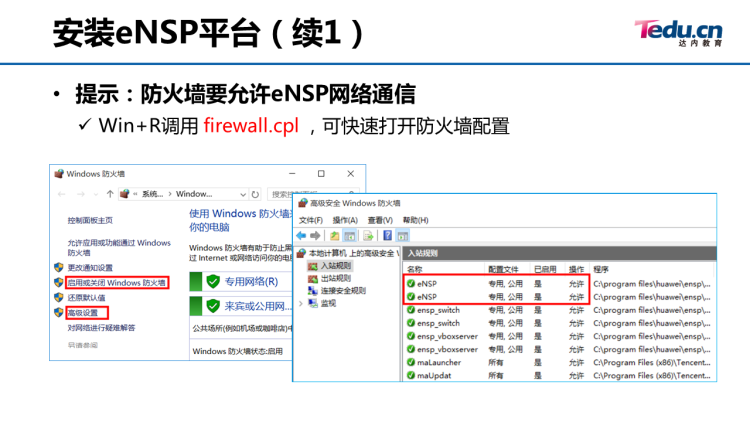Click the refresh icon beside the address bar
This screenshot has height=422, width=750.
coord(255,194)
